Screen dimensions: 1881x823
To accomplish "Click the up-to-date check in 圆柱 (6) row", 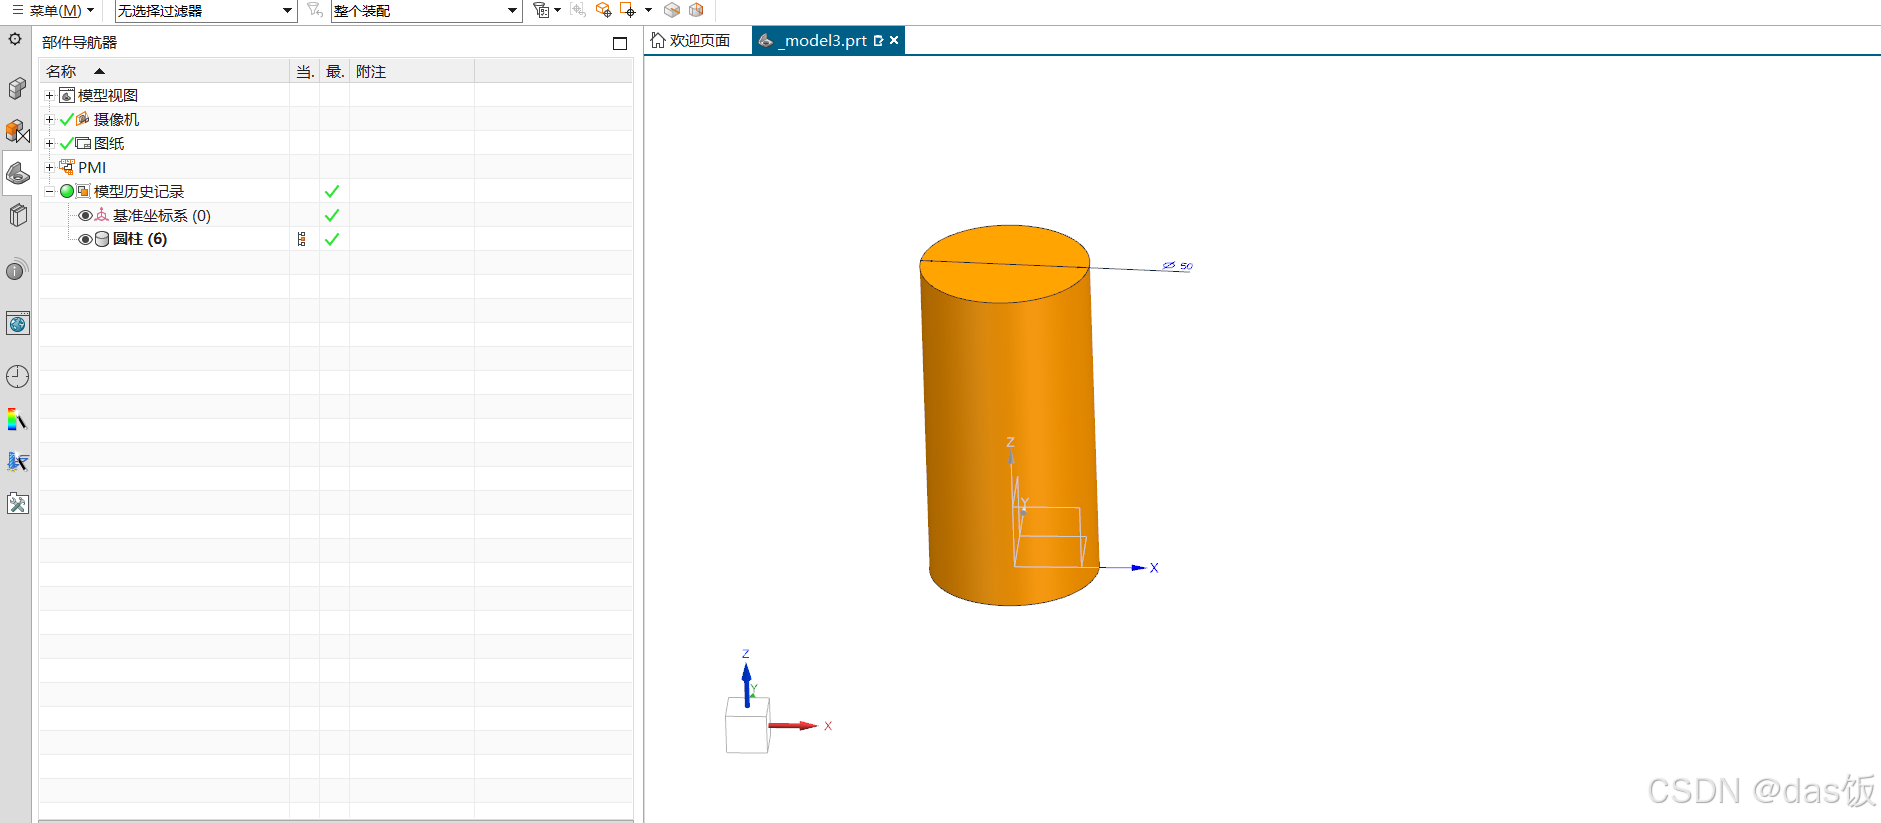I will click(x=332, y=239).
